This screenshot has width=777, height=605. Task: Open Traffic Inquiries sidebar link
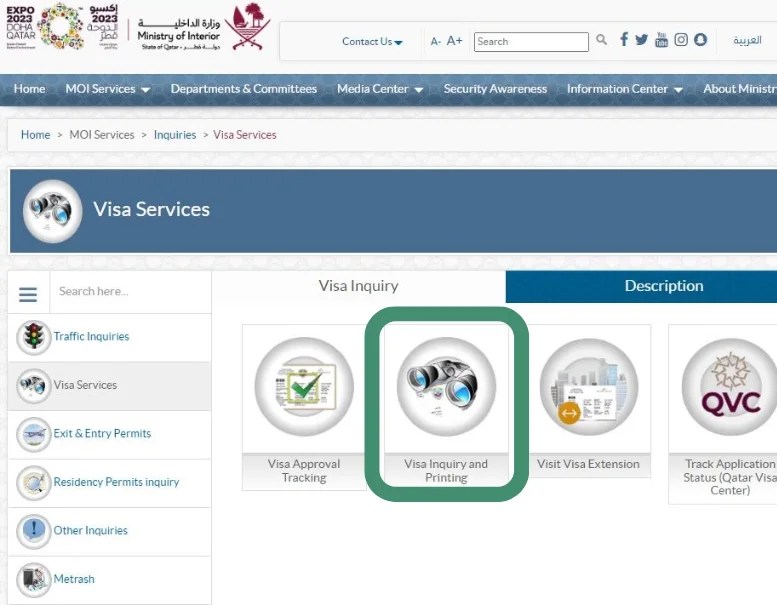91,336
